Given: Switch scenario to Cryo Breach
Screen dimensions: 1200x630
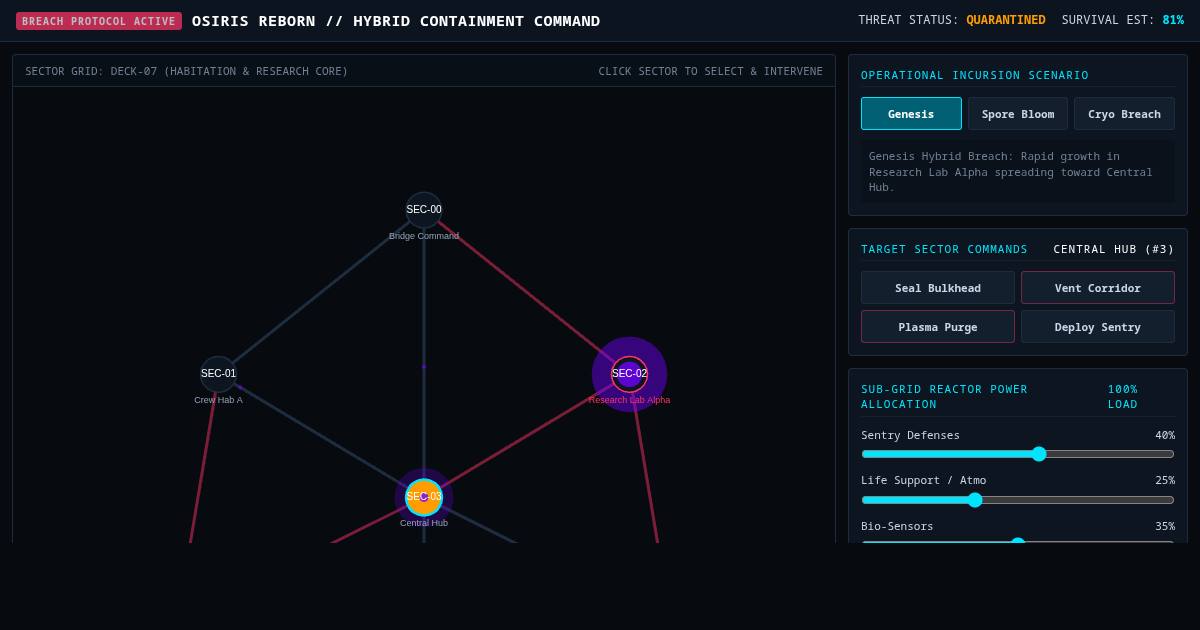Looking at the screenshot, I should pos(1124,114).
